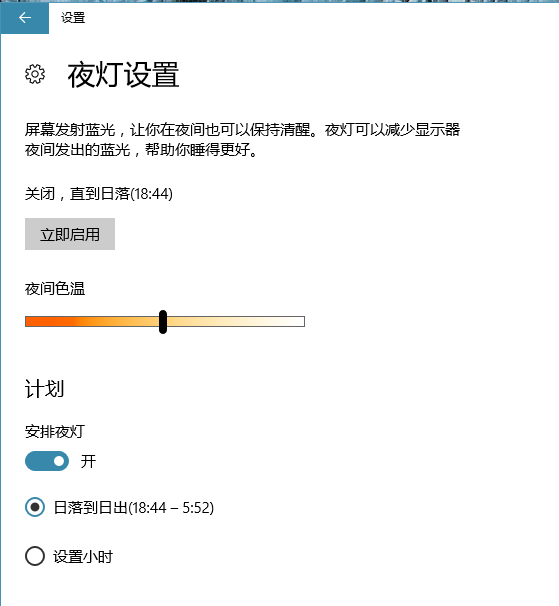Click the 立即启用 button
The width and height of the screenshot is (559, 606).
(70, 234)
